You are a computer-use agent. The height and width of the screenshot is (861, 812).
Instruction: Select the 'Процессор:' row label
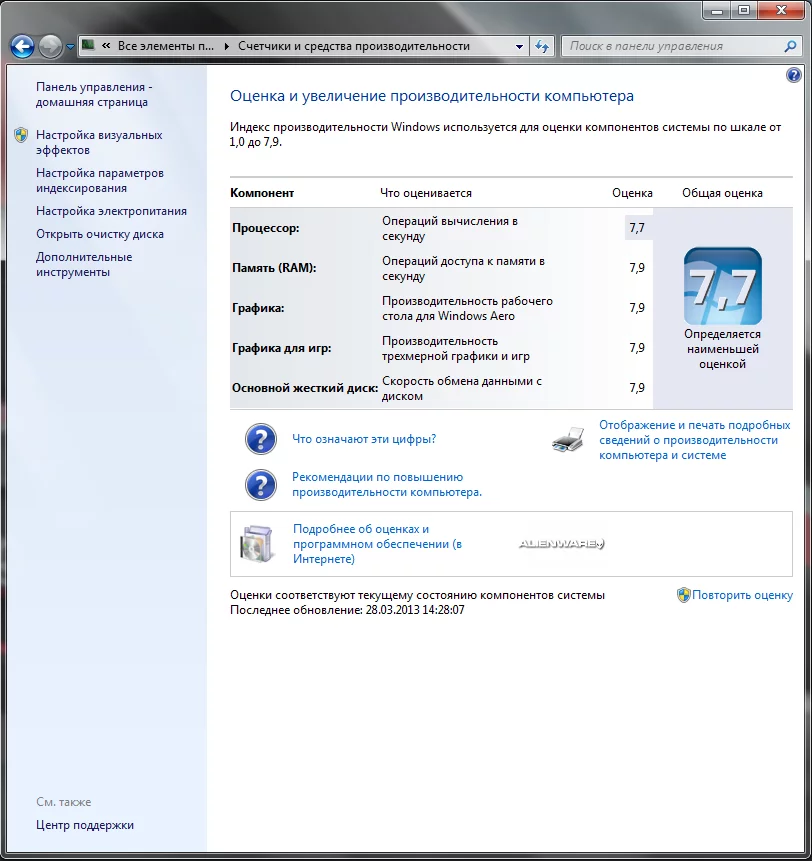266,228
